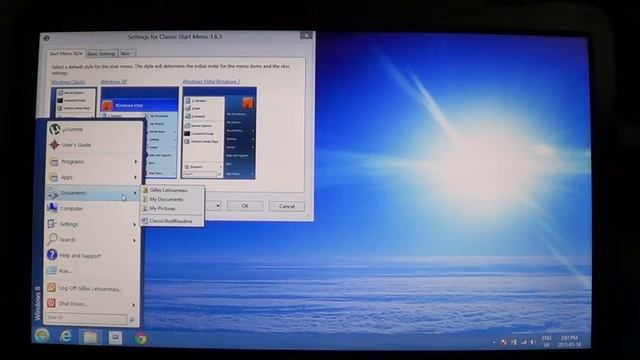Open the dropdown arrow beside the OK button

click(218, 206)
